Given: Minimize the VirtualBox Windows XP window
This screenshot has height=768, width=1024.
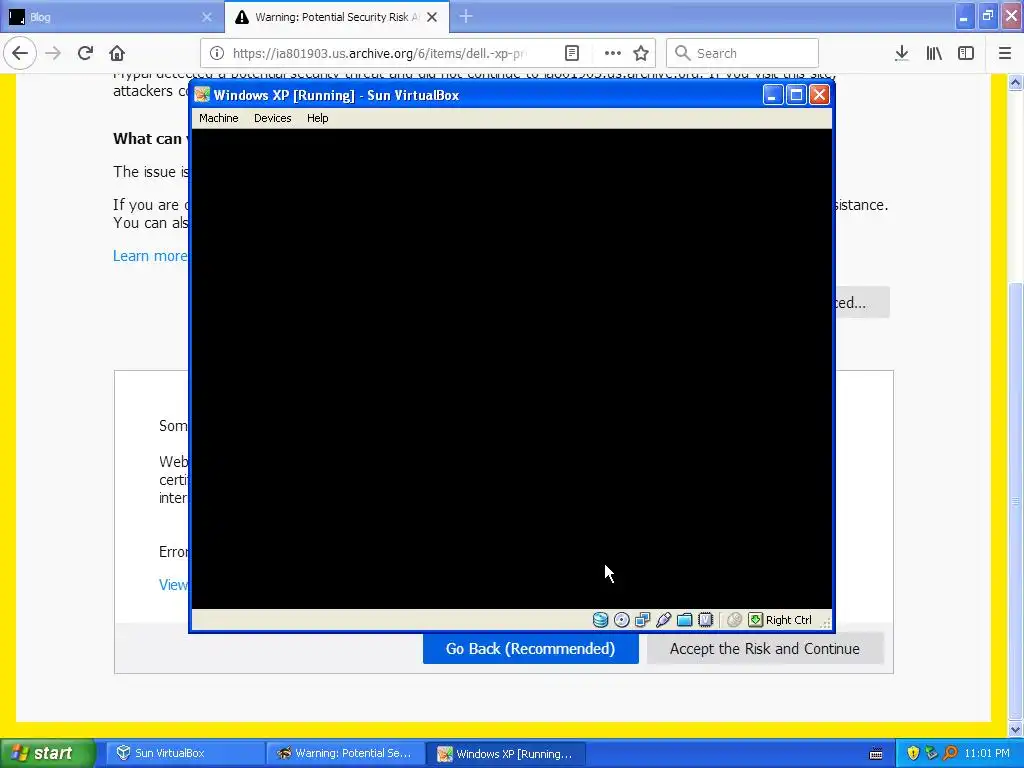Looking at the screenshot, I should pos(773,95).
